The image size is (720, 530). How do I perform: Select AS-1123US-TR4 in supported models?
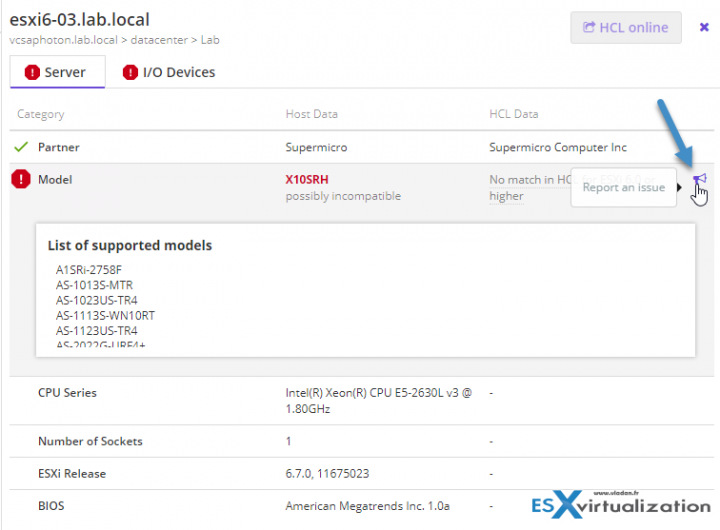[x=96, y=331]
